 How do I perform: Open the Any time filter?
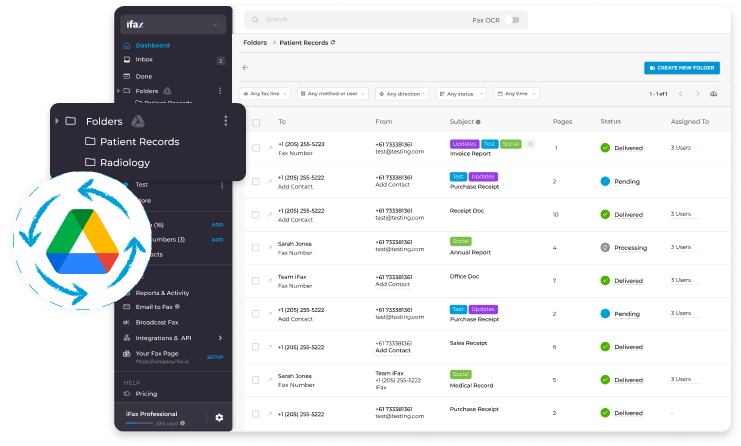pyautogui.click(x=517, y=94)
